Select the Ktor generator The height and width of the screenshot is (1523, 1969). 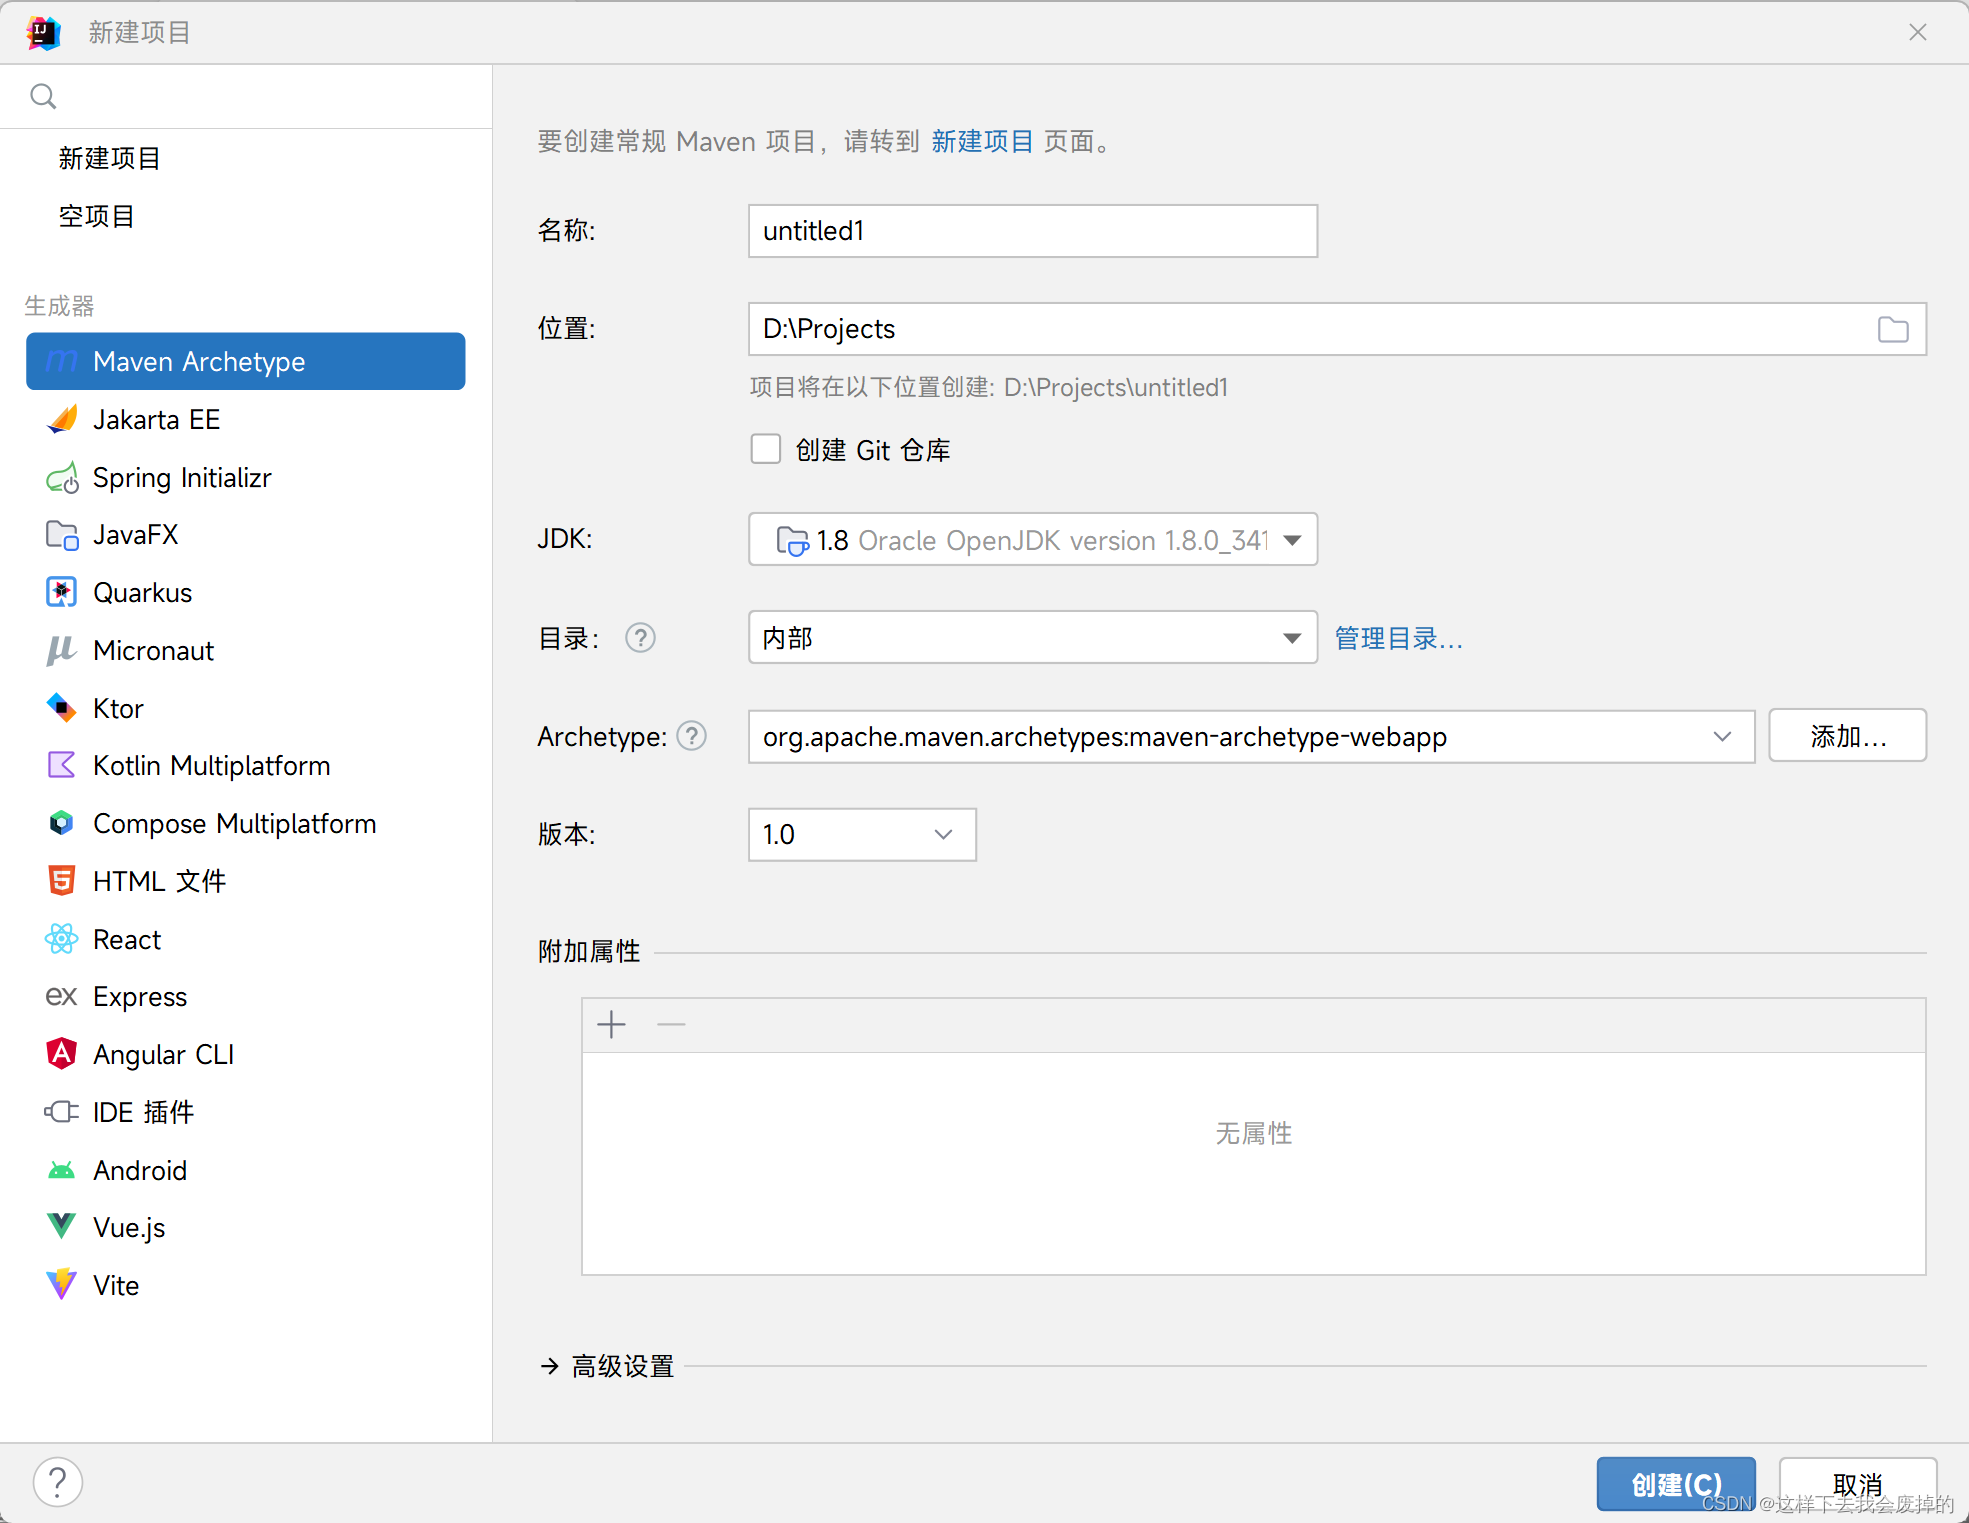[117, 708]
